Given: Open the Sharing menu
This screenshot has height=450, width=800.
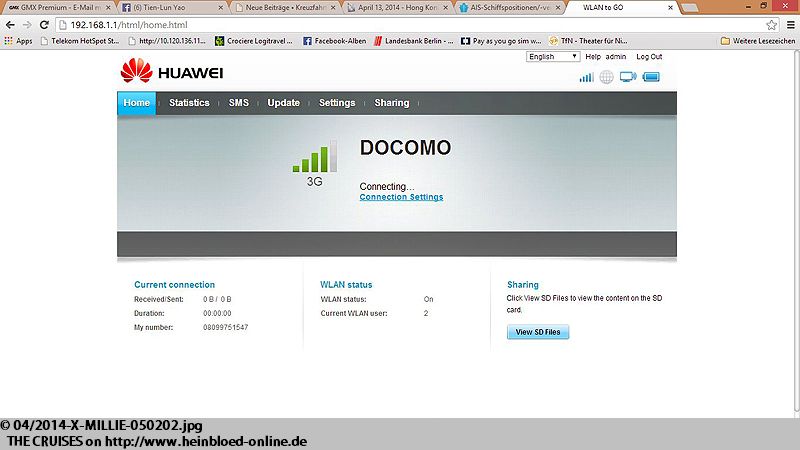Looking at the screenshot, I should tap(392, 103).
